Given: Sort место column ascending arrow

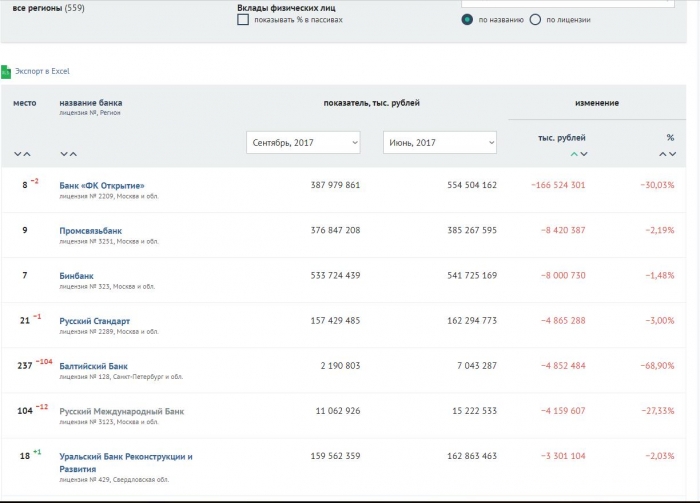Looking at the screenshot, I should (x=27, y=154).
